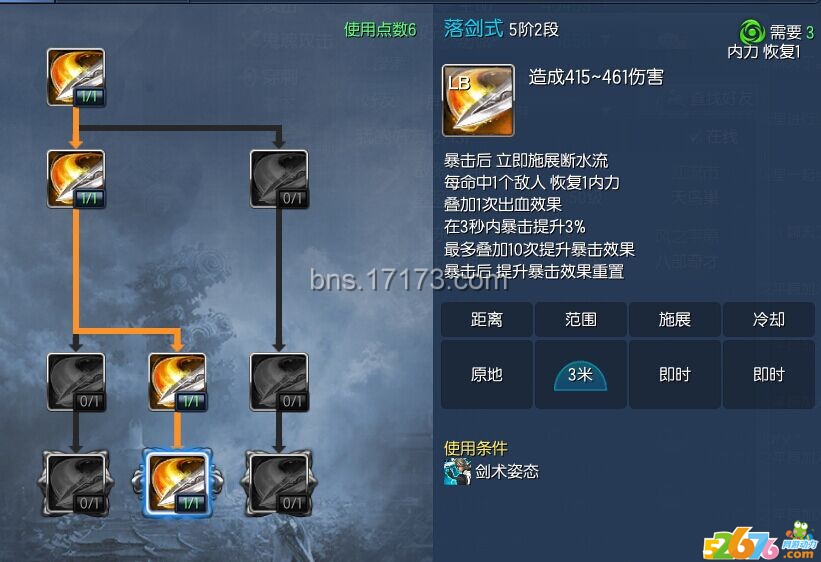821x562 pixels.
Task: Click the 距离 column header
Action: pyautogui.click(x=486, y=319)
